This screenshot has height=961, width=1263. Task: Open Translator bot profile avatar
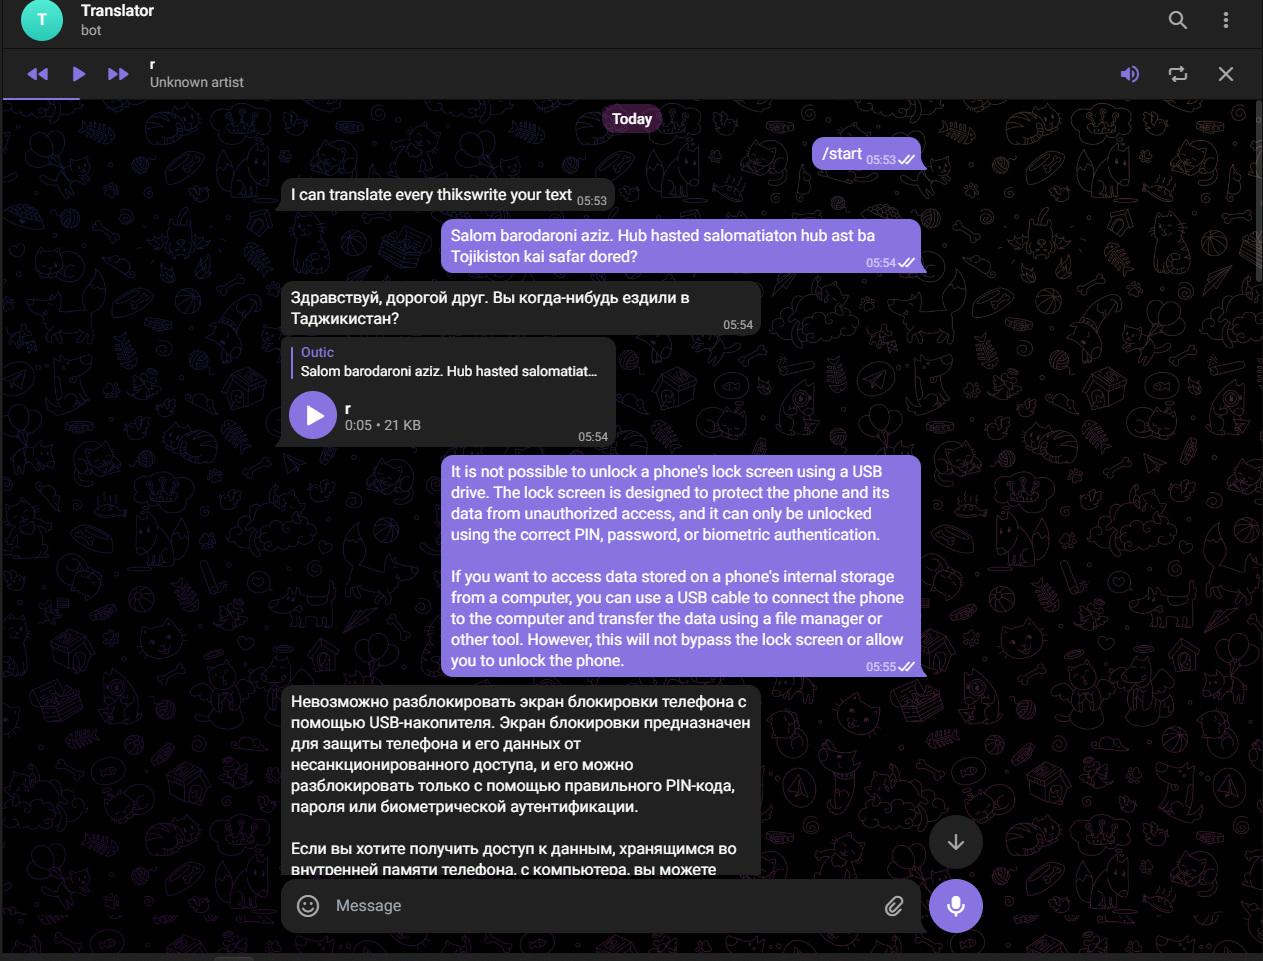42,20
